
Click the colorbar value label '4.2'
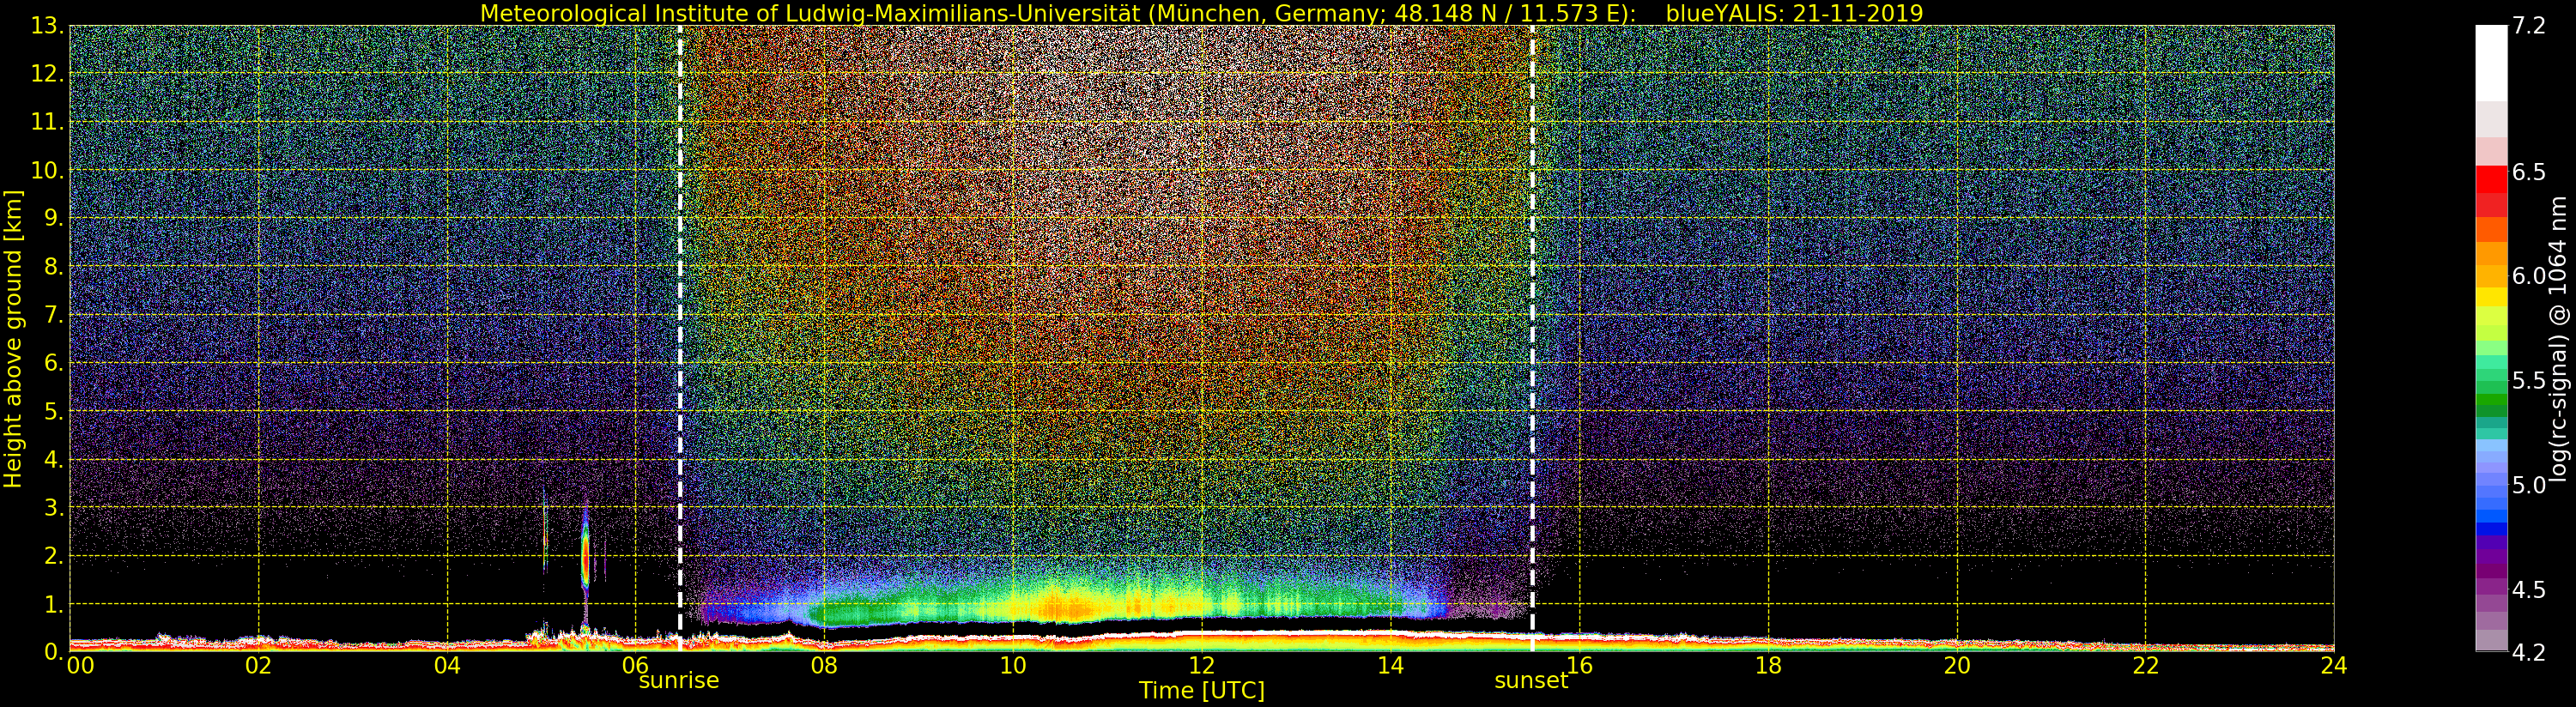2528,652
